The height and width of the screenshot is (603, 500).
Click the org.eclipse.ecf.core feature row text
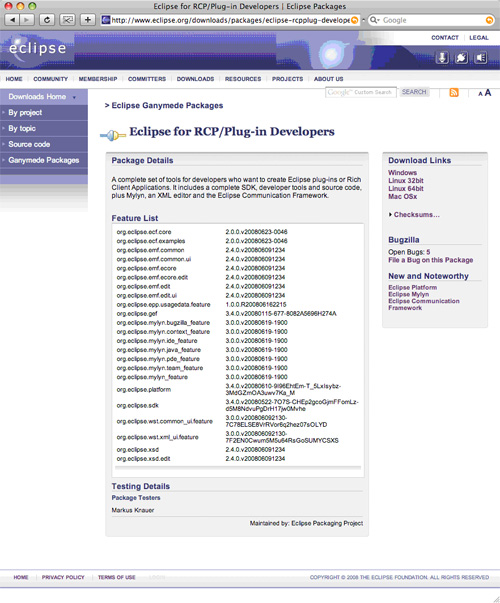click(x=144, y=232)
